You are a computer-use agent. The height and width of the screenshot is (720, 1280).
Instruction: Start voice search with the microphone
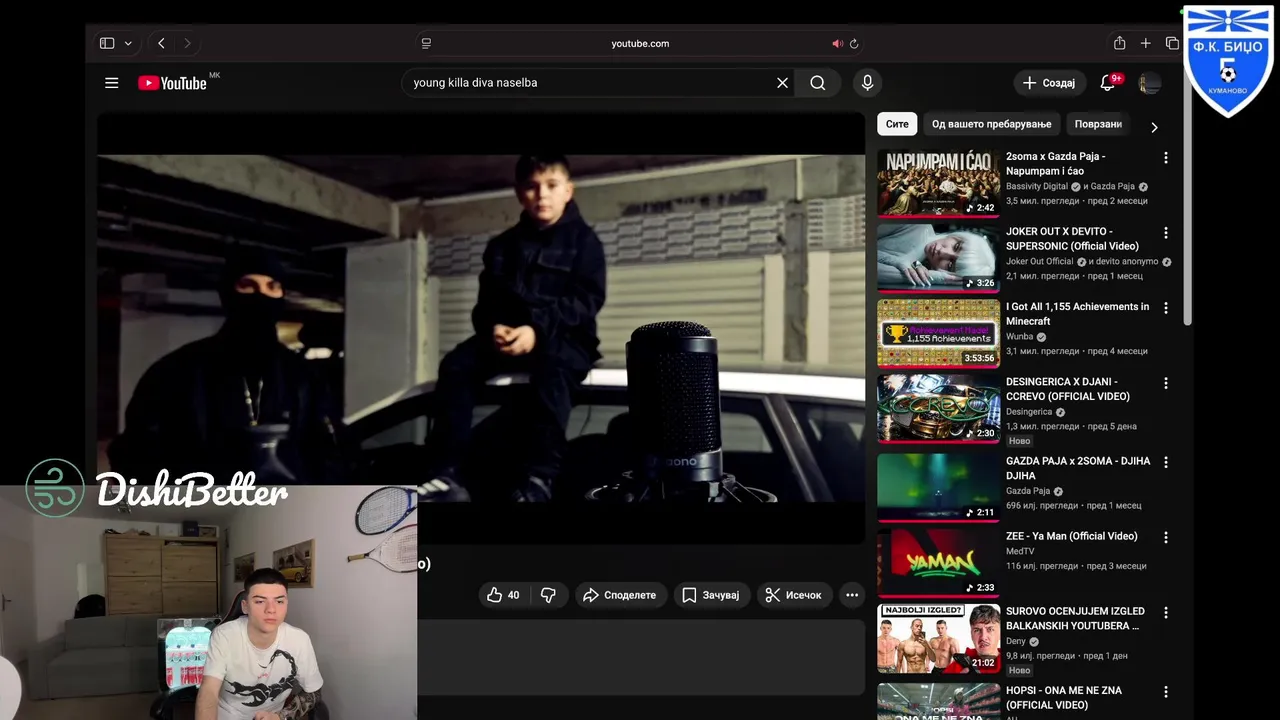[868, 83]
